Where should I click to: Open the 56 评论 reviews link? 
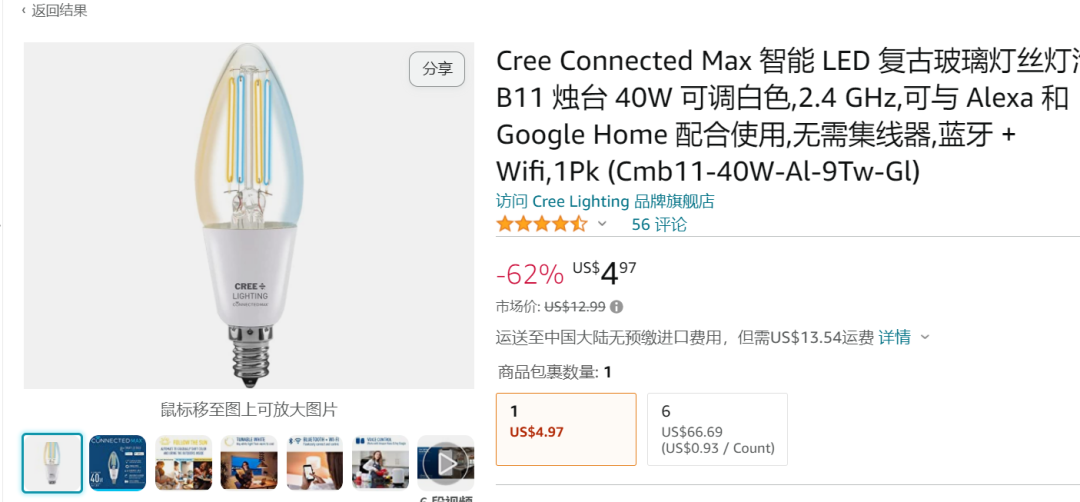[659, 224]
